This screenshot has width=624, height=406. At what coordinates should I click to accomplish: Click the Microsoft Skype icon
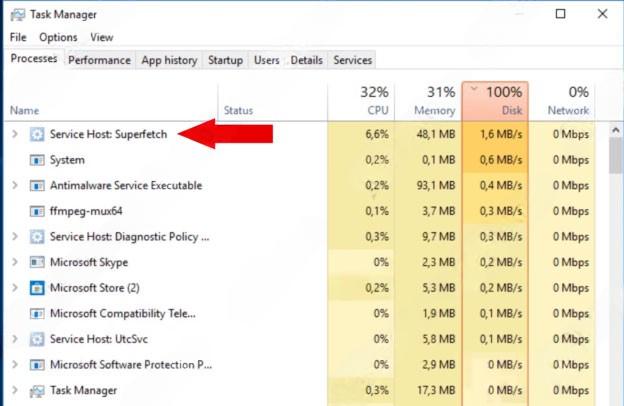point(37,262)
